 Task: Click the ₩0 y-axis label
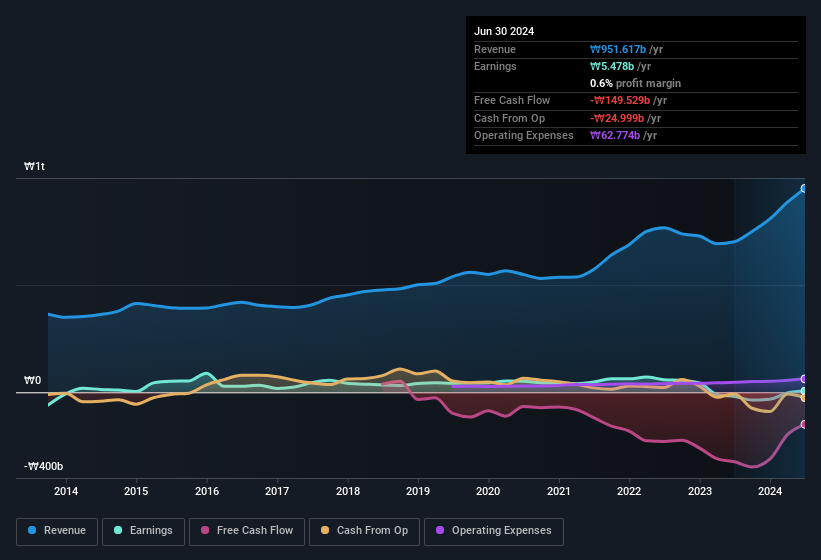(x=32, y=380)
